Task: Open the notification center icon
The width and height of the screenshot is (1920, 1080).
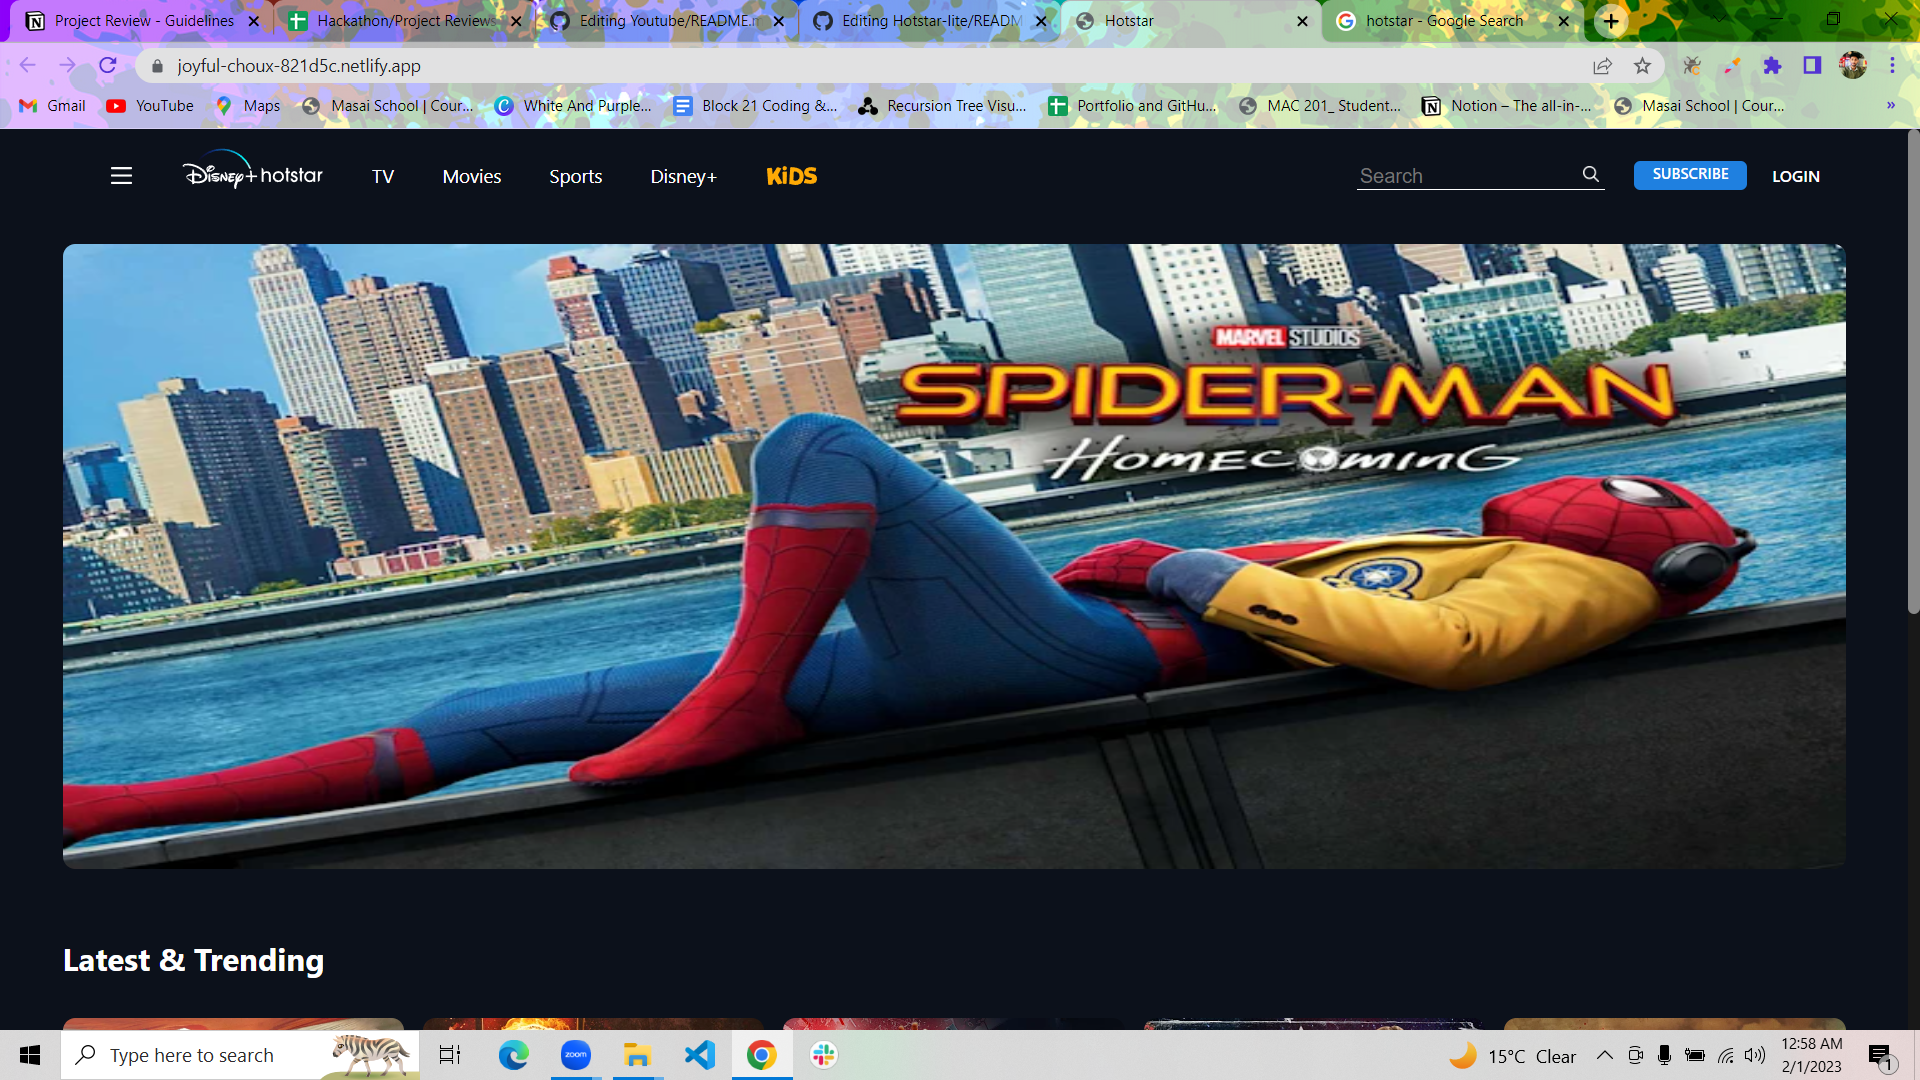Action: [x=1880, y=1056]
